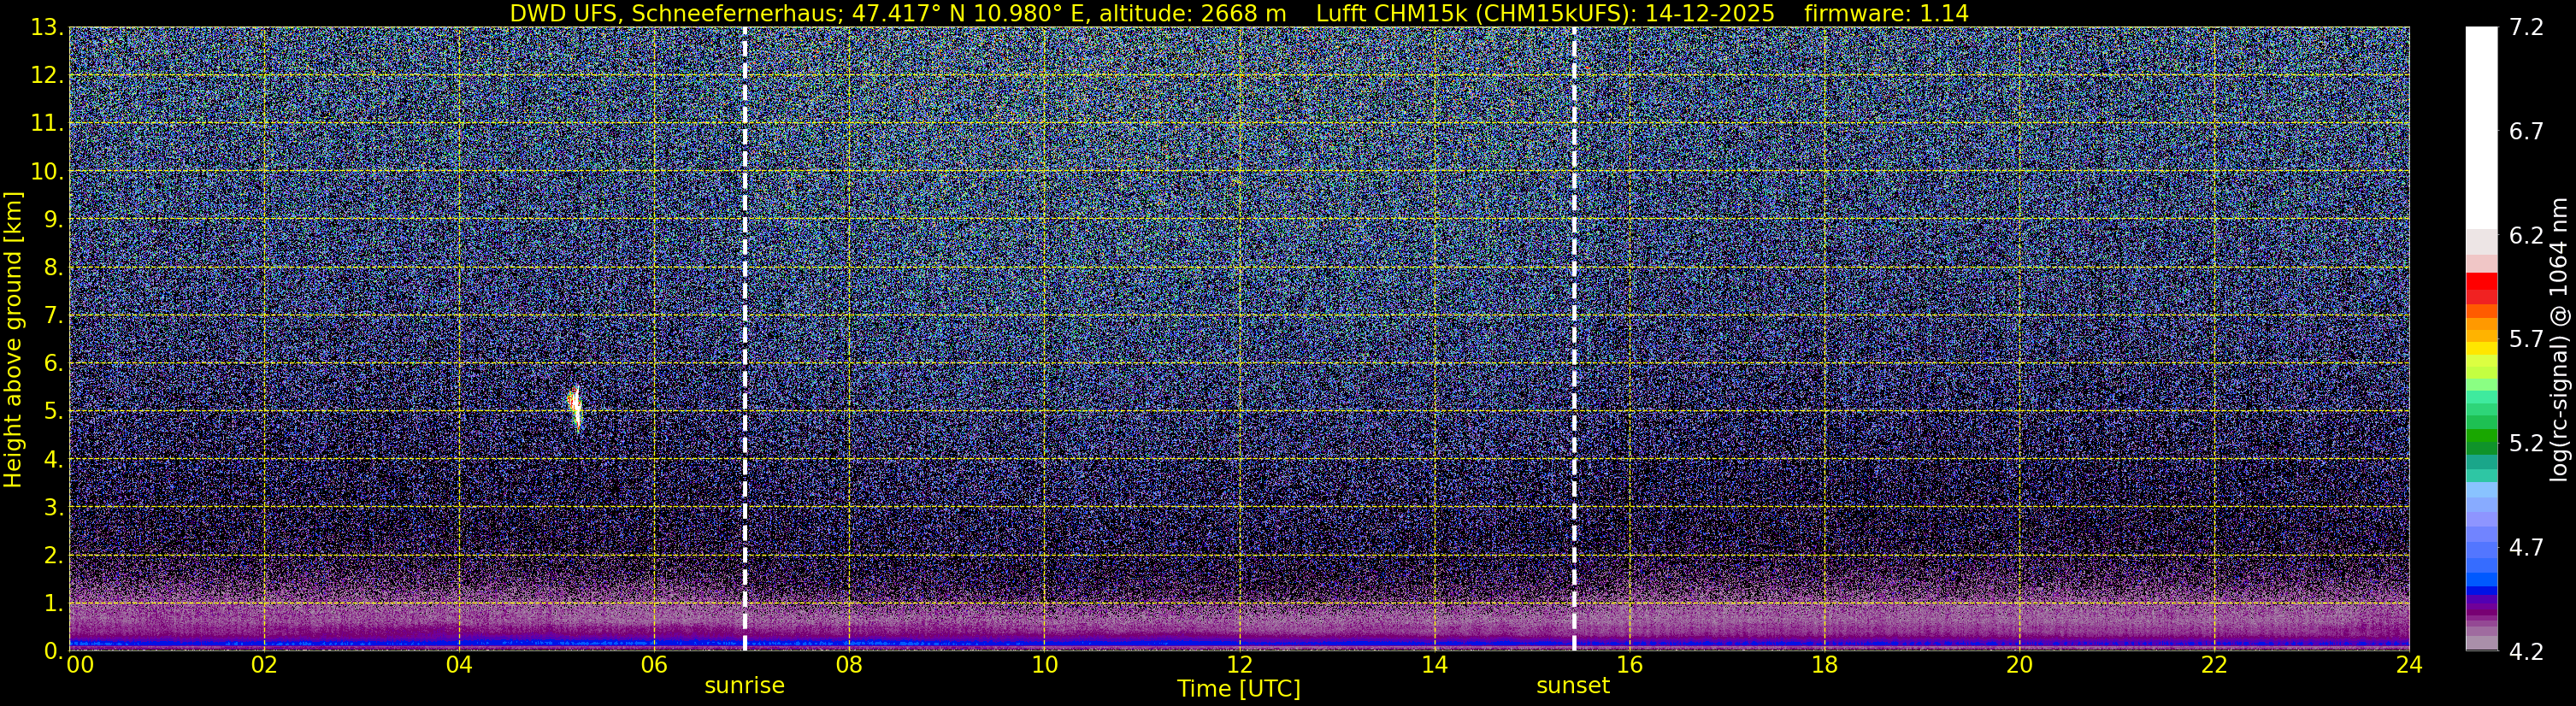Image resolution: width=2576 pixels, height=706 pixels.
Task: Click the white top section of the colorbar
Action: tap(2481, 128)
